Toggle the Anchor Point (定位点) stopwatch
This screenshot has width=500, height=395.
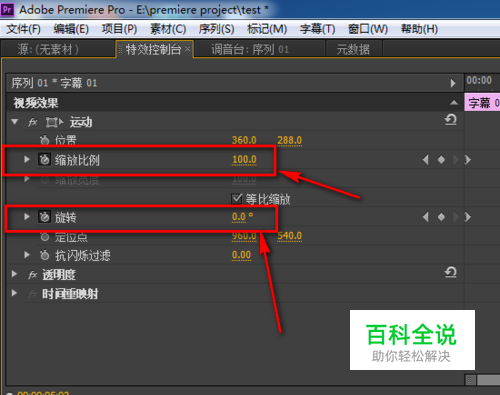[44, 237]
